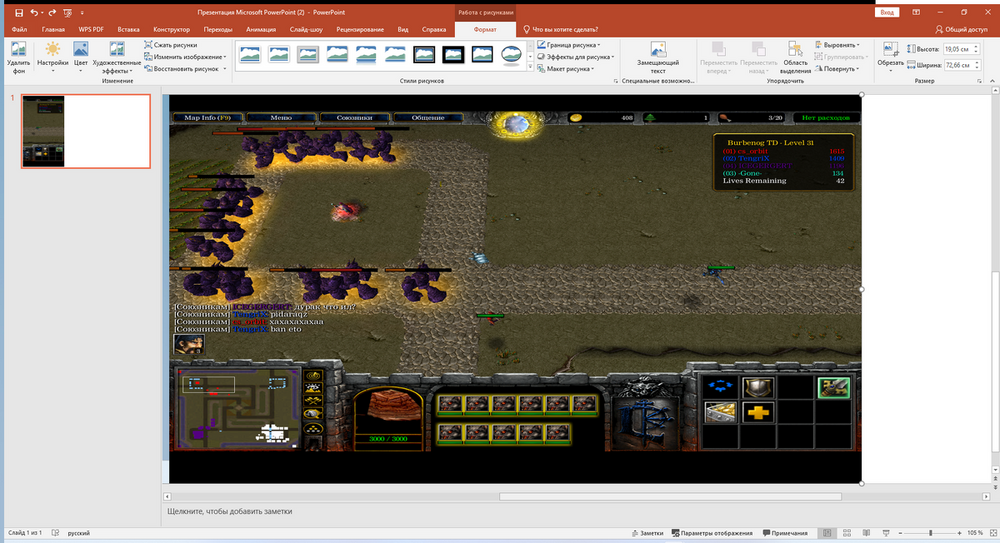The height and width of the screenshot is (543, 1000).
Task: Open the Справка tab
Action: [x=434, y=29]
